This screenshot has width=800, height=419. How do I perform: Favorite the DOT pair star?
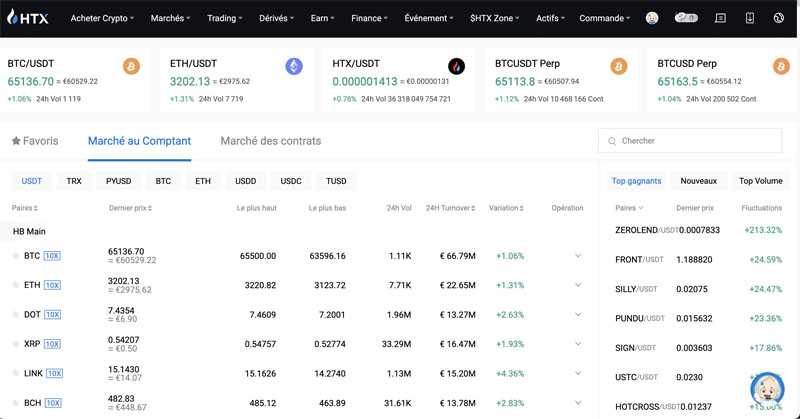(15, 314)
